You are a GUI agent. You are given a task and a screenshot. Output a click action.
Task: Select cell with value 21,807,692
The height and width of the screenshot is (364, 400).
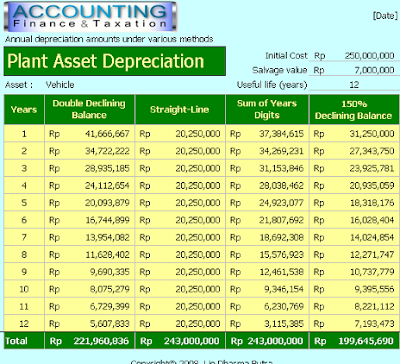[267, 220]
